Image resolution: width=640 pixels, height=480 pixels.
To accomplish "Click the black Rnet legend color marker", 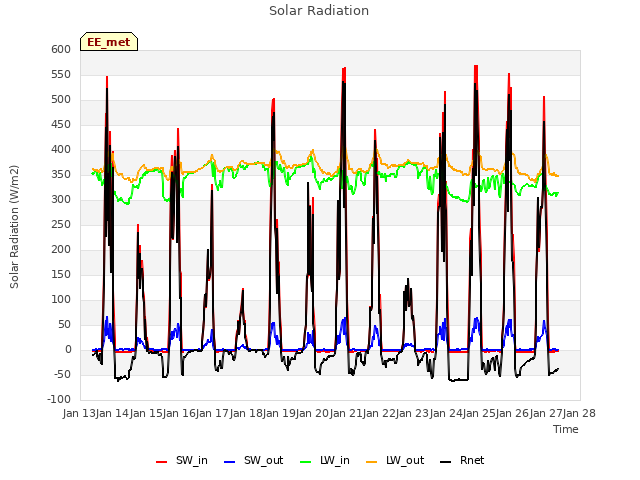I will click(445, 462).
